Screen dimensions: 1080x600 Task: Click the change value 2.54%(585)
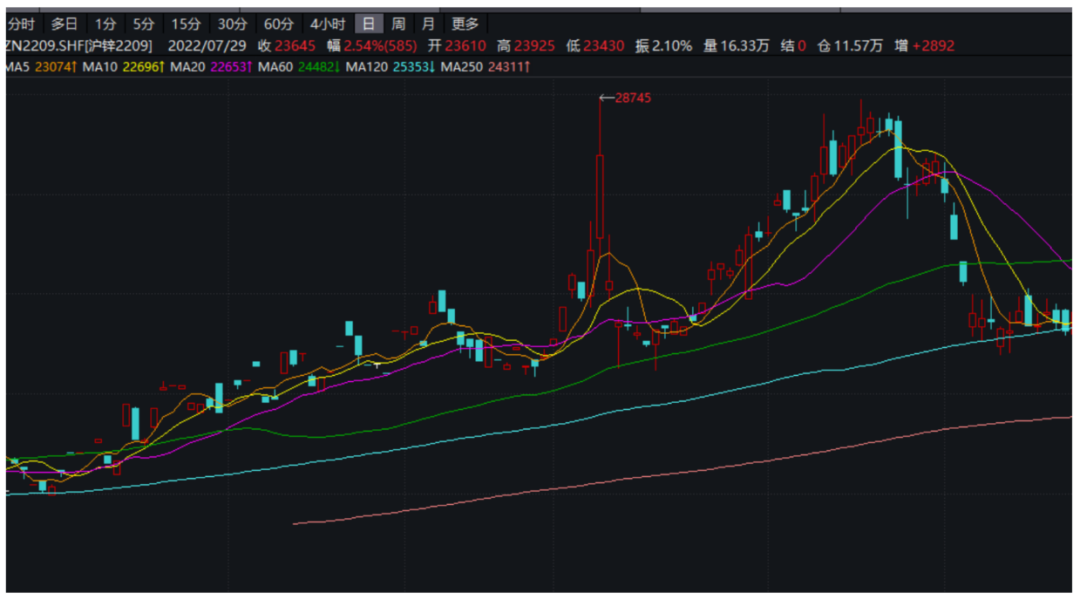[x=380, y=46]
